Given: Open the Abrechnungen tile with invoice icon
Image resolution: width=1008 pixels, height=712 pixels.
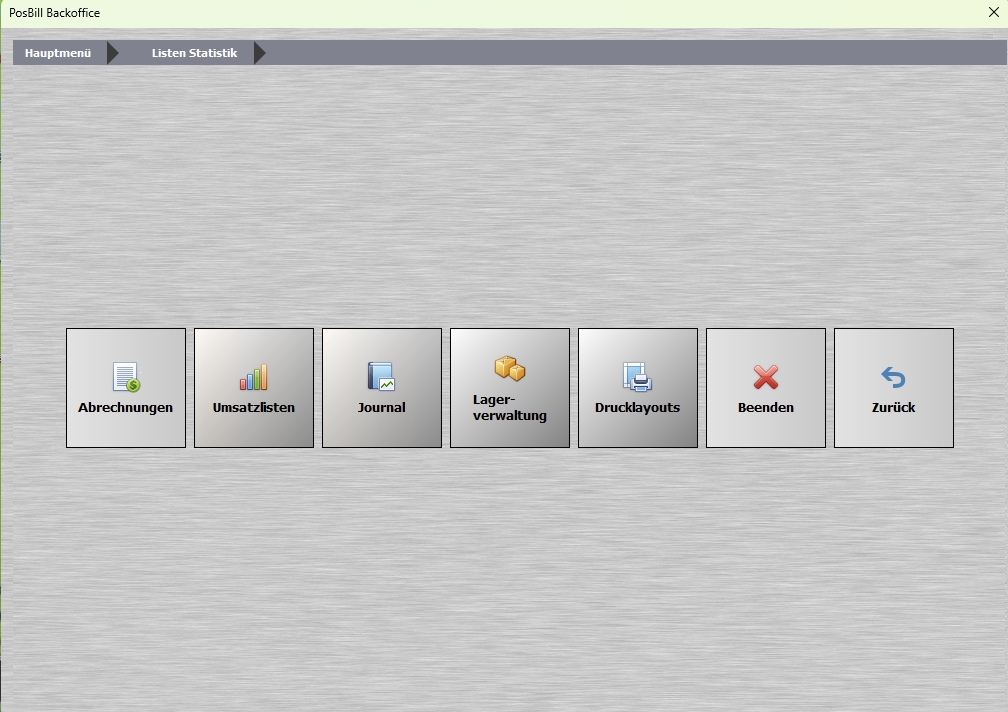Looking at the screenshot, I should [126, 388].
